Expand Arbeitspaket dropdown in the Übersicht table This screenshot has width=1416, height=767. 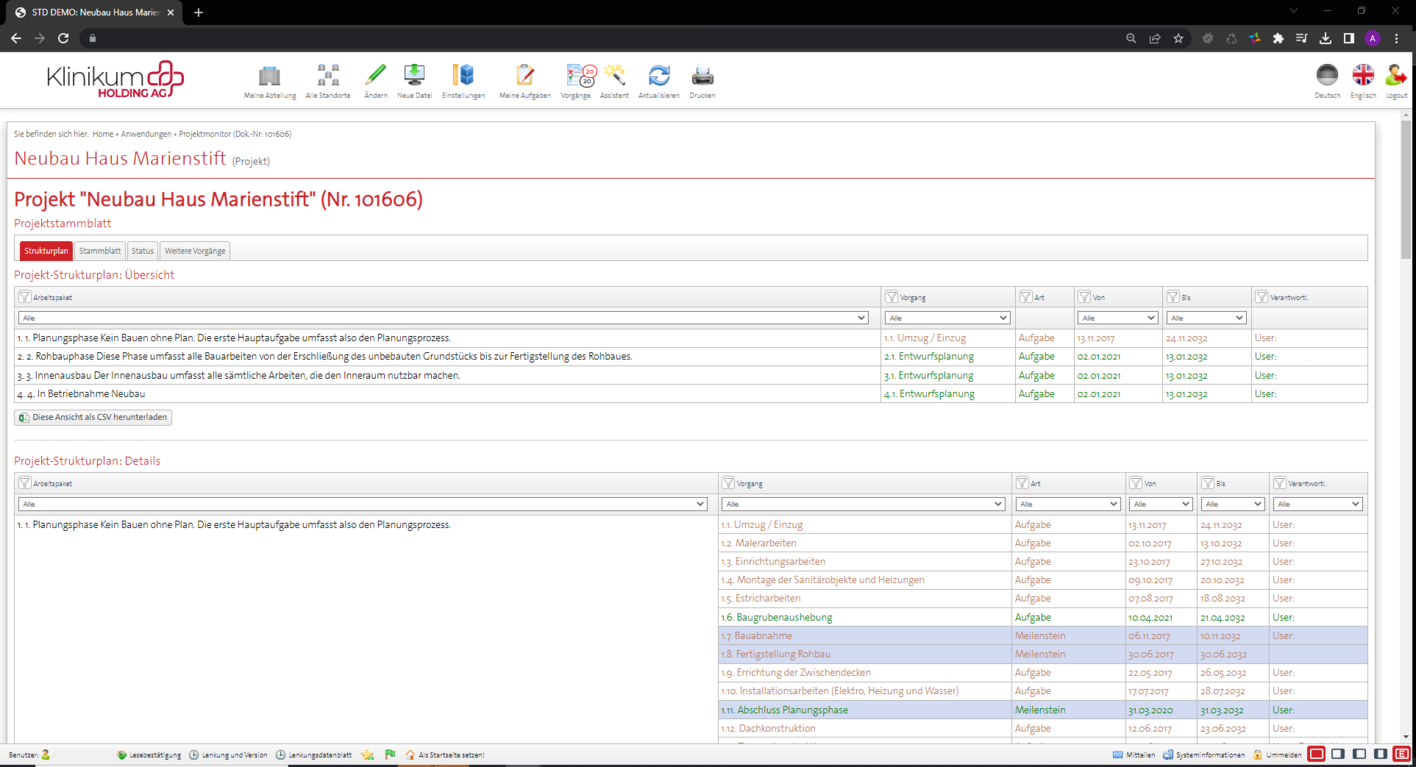click(442, 318)
